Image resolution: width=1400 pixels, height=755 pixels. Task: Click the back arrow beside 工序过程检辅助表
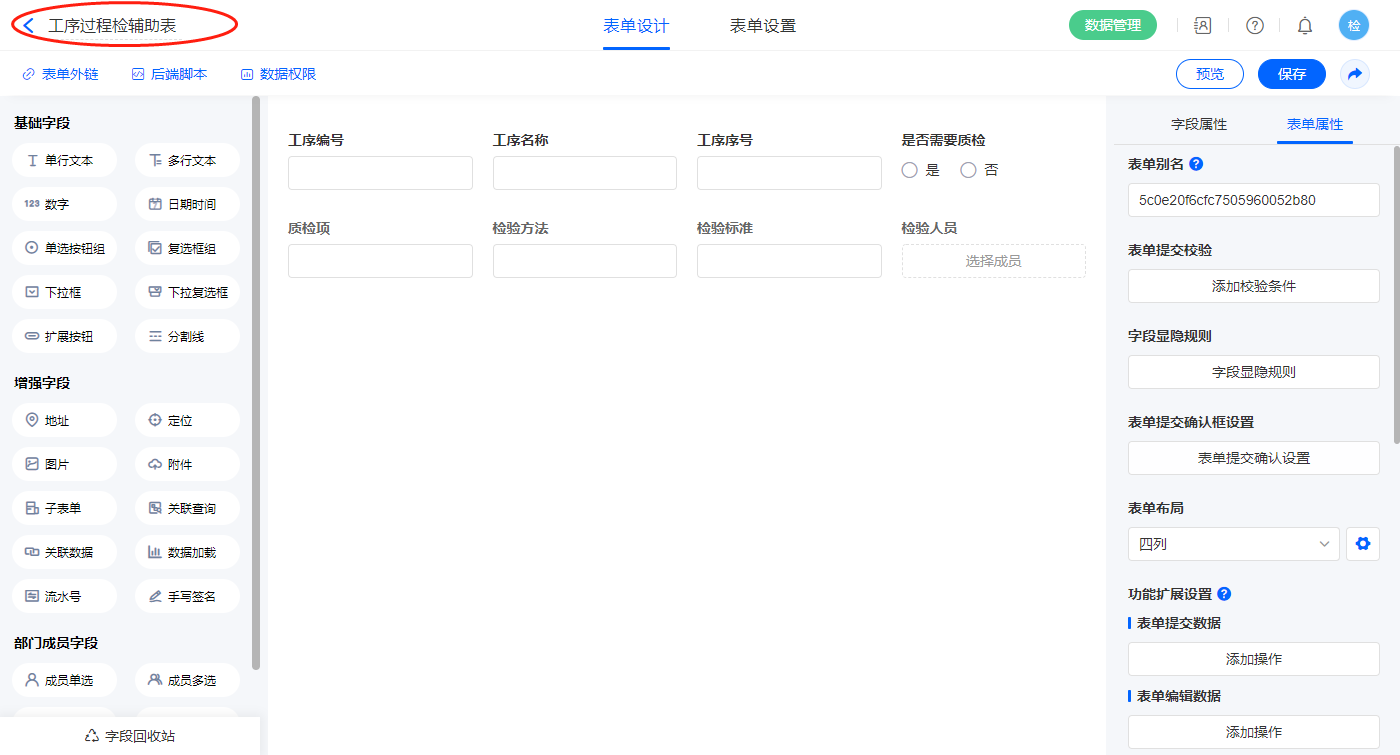(x=29, y=26)
